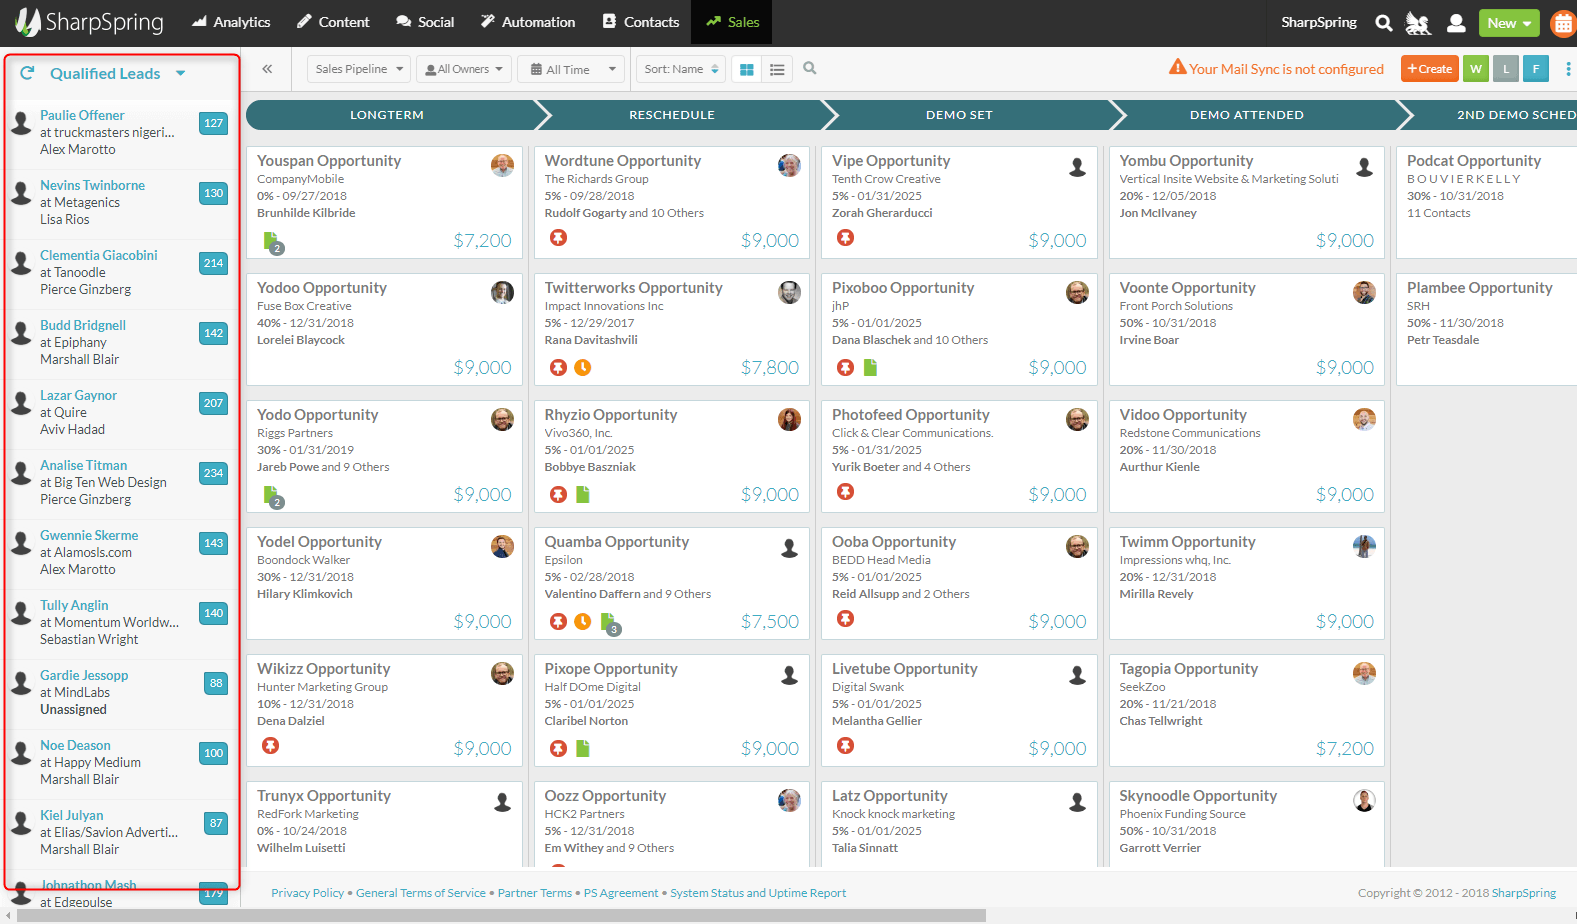Open the Contacts menu
This screenshot has width=1577, height=924.
[x=641, y=22]
